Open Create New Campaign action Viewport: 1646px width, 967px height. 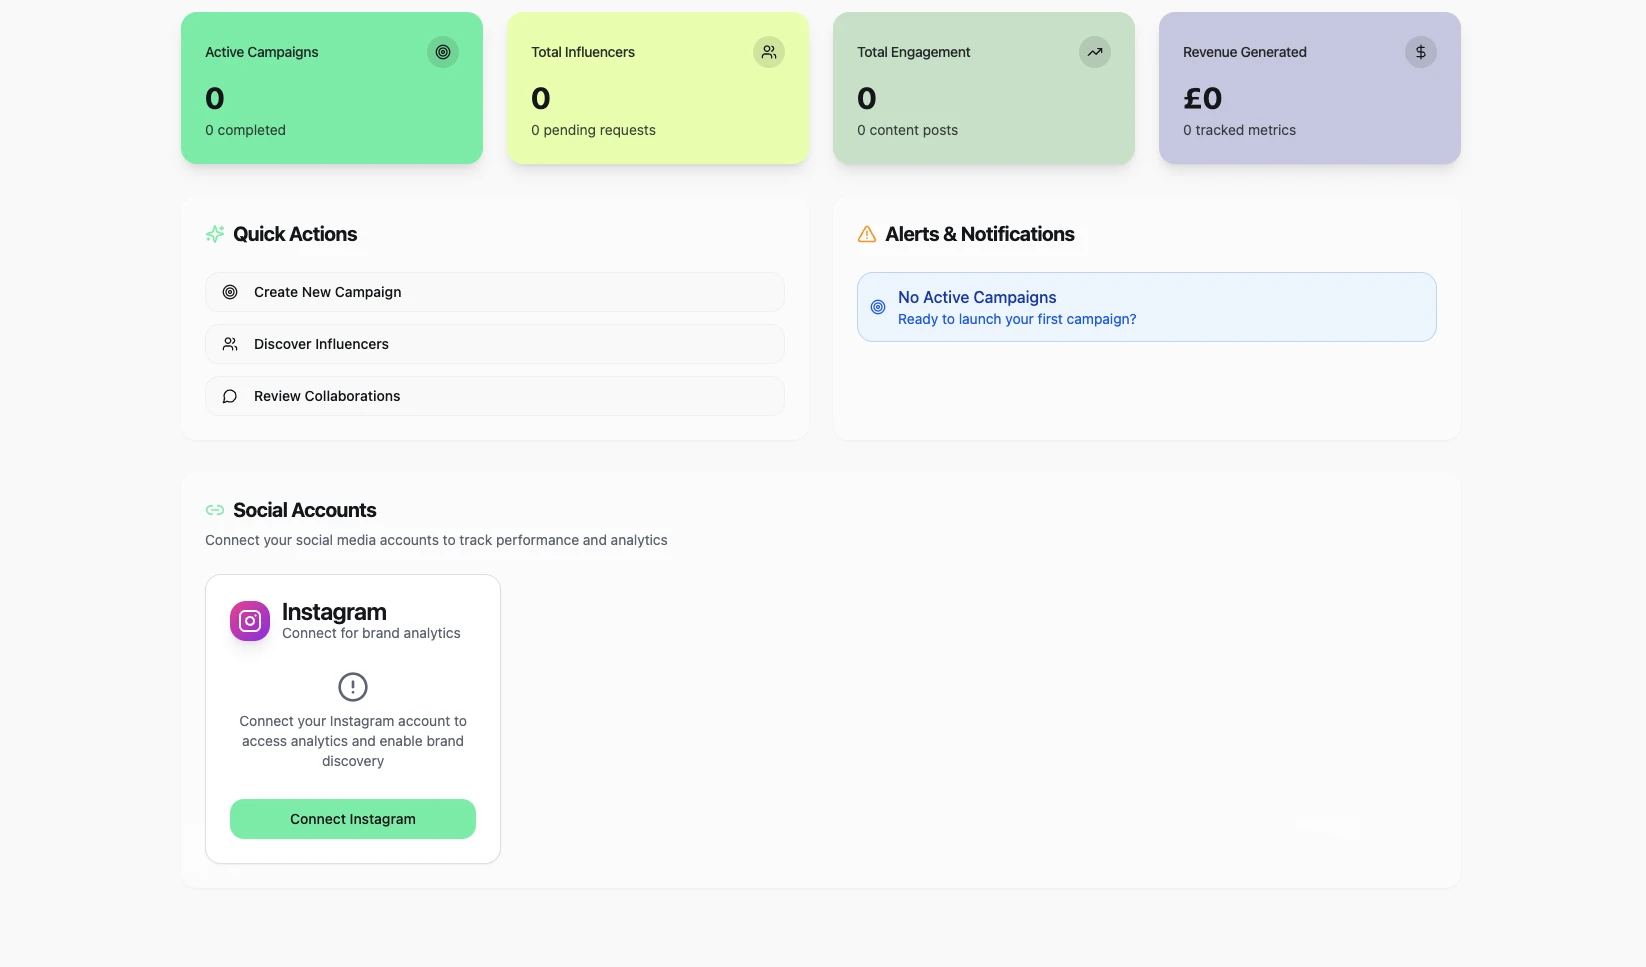(x=495, y=292)
